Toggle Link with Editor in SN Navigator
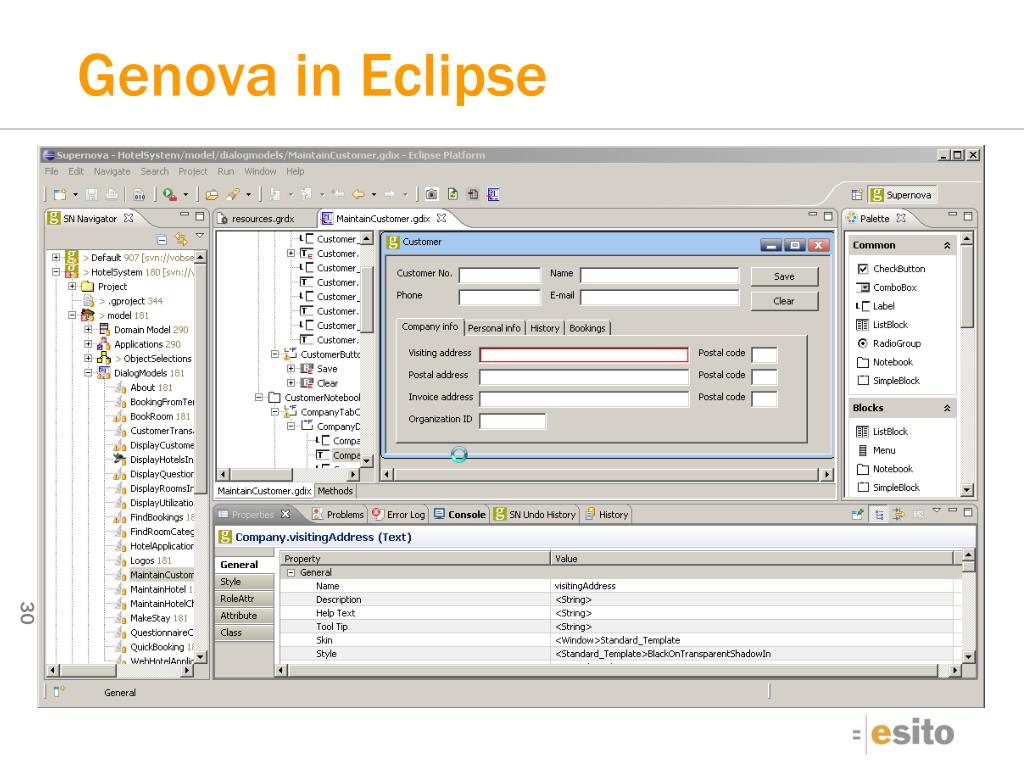1024x768 pixels. coord(181,239)
